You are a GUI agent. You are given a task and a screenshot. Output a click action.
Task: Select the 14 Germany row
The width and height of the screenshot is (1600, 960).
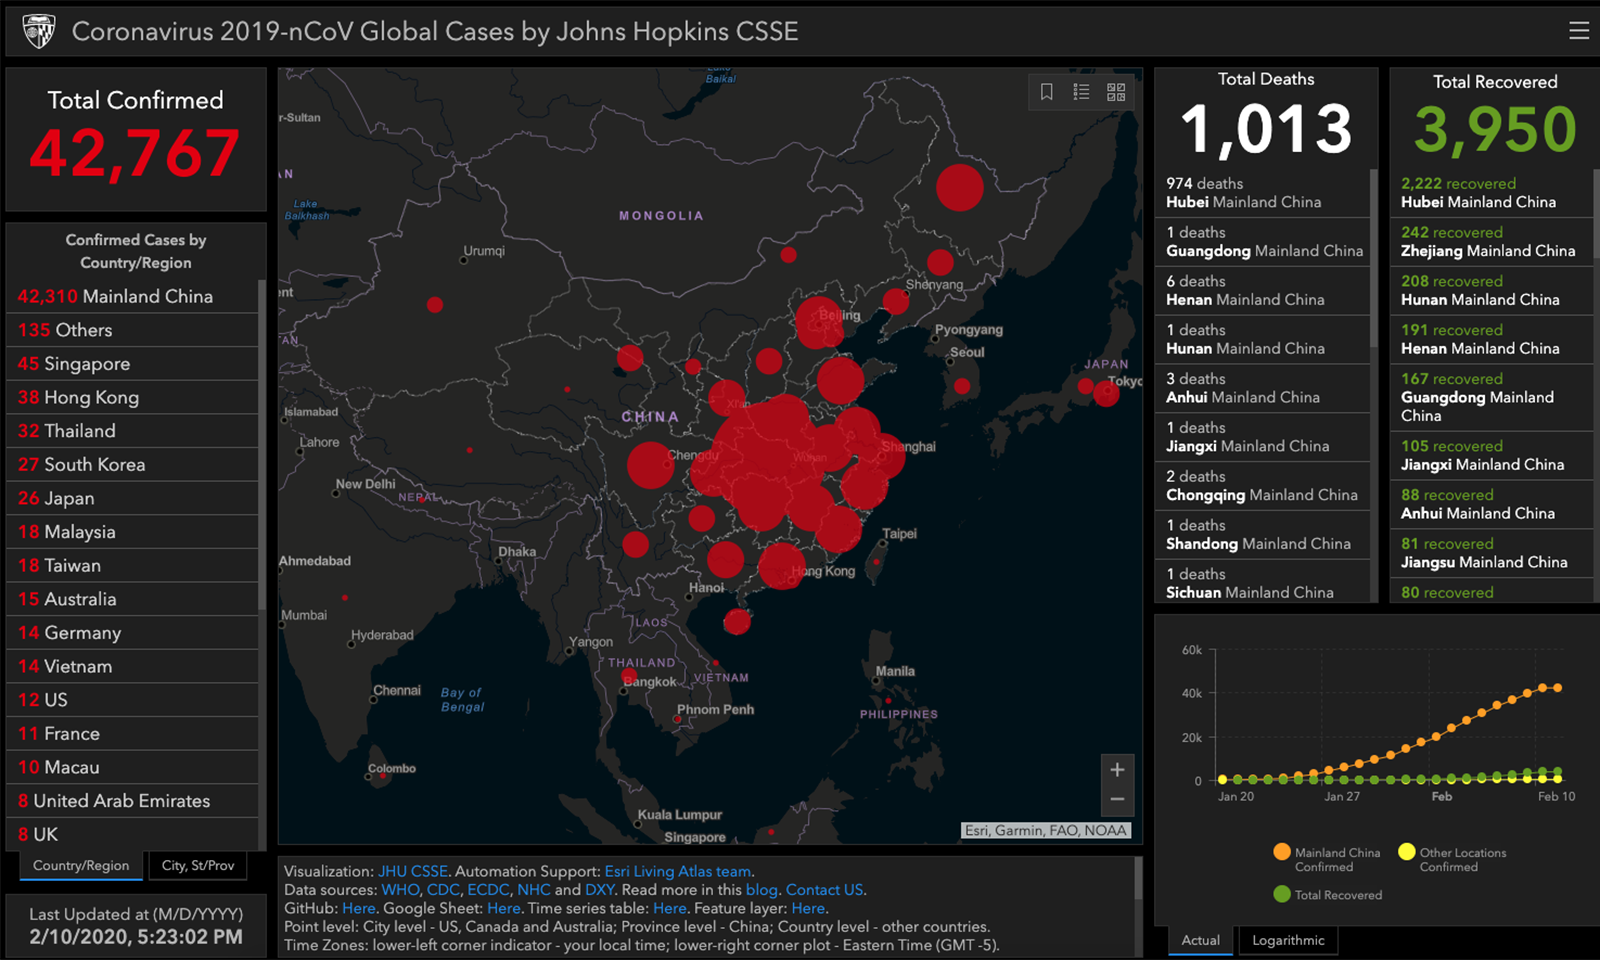tap(132, 633)
